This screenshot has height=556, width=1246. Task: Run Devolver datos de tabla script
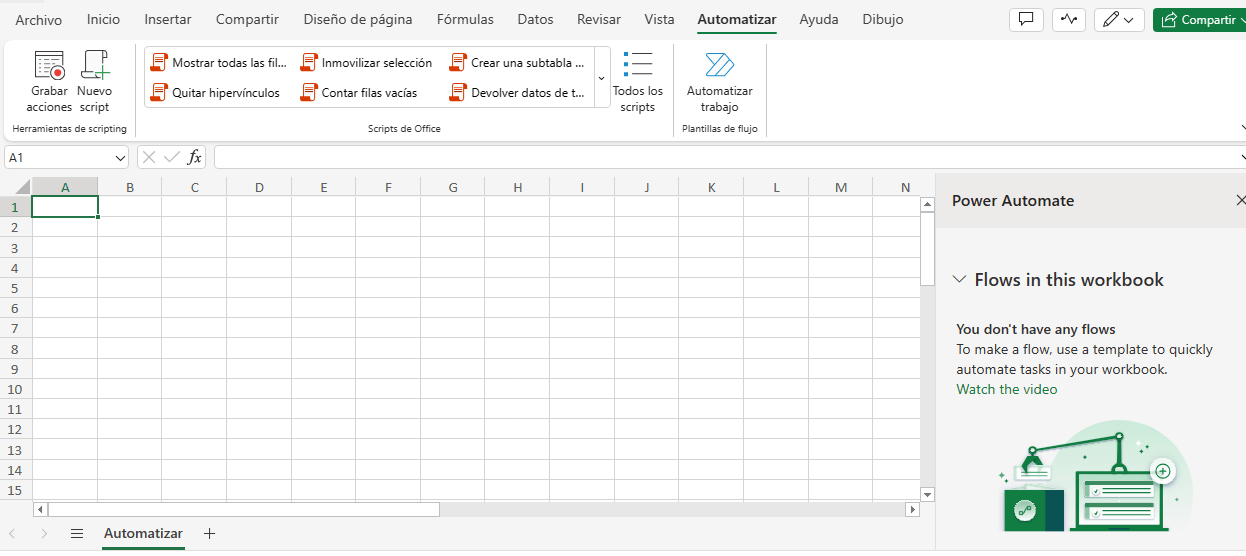[x=517, y=93]
